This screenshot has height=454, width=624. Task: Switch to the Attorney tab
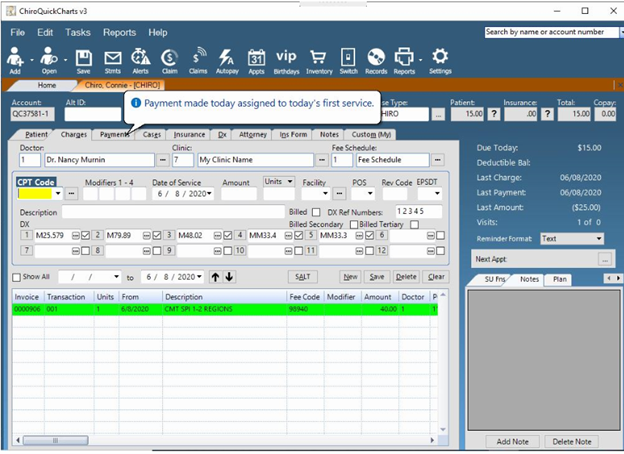[253, 134]
